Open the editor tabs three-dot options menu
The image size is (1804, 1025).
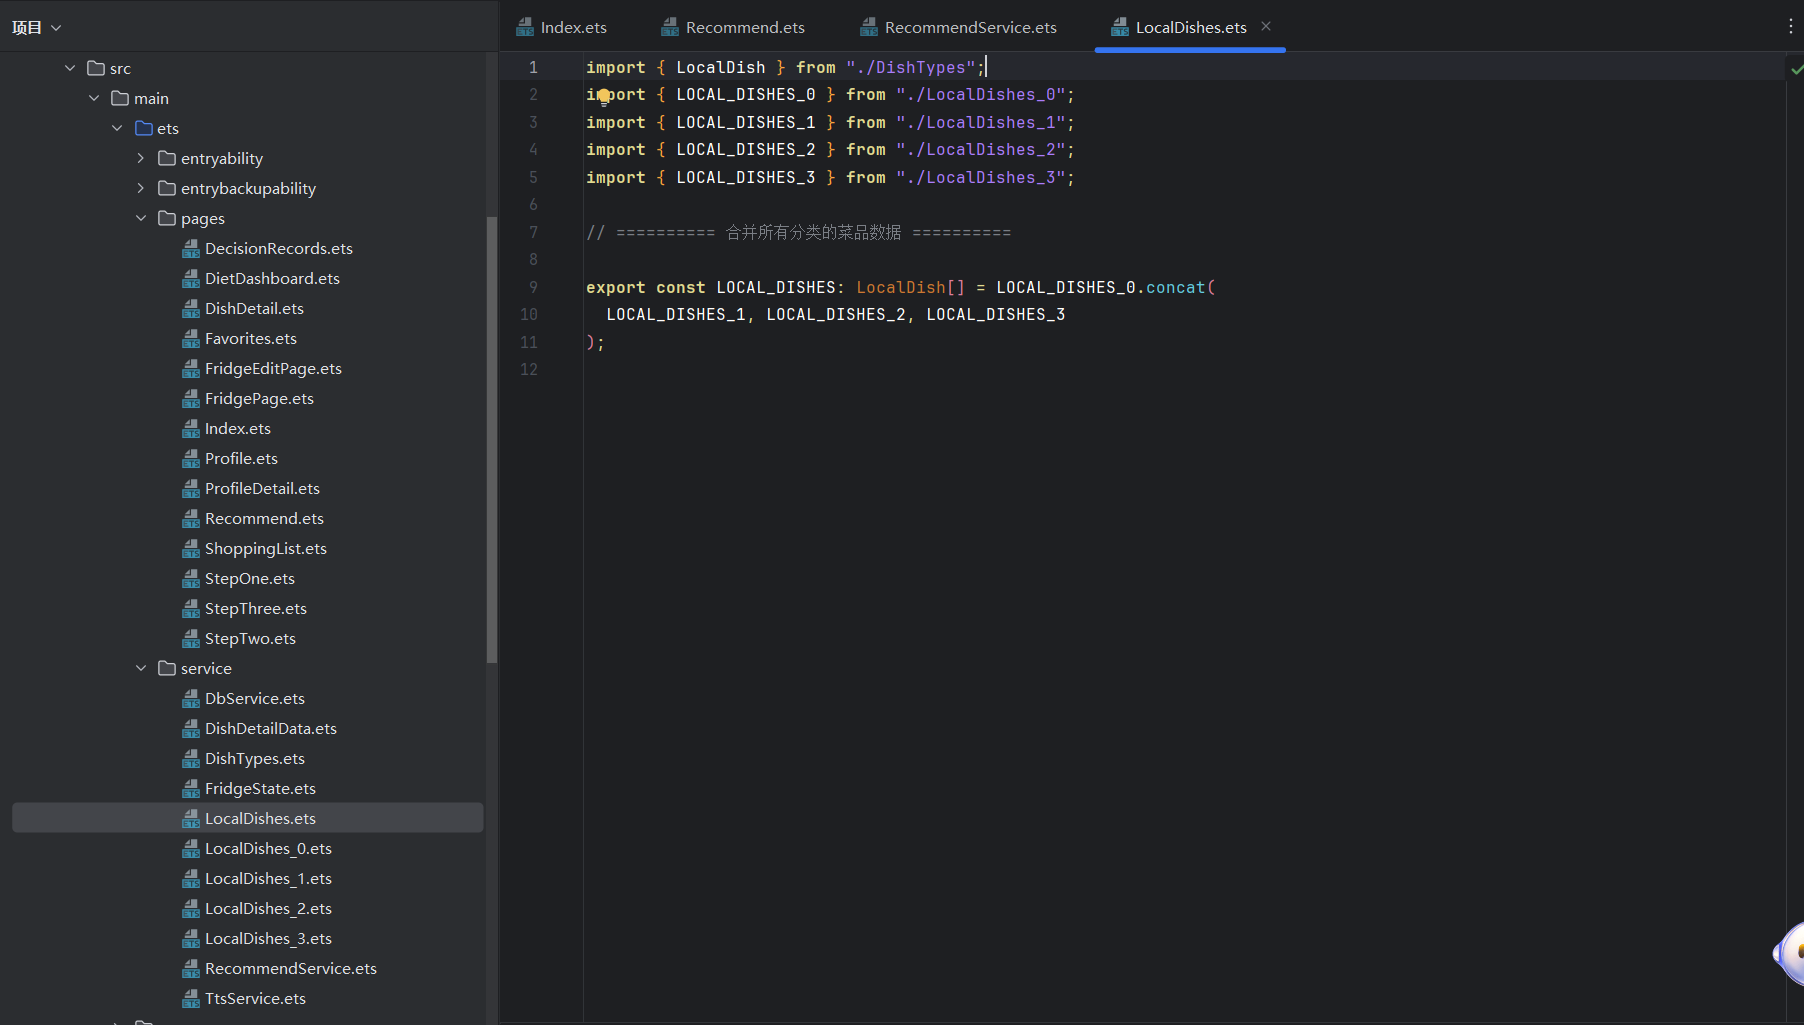pos(1790,27)
